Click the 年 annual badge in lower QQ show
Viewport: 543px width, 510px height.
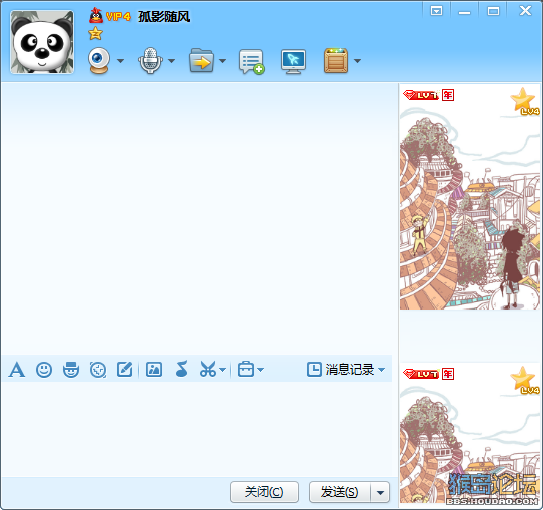(x=448, y=374)
